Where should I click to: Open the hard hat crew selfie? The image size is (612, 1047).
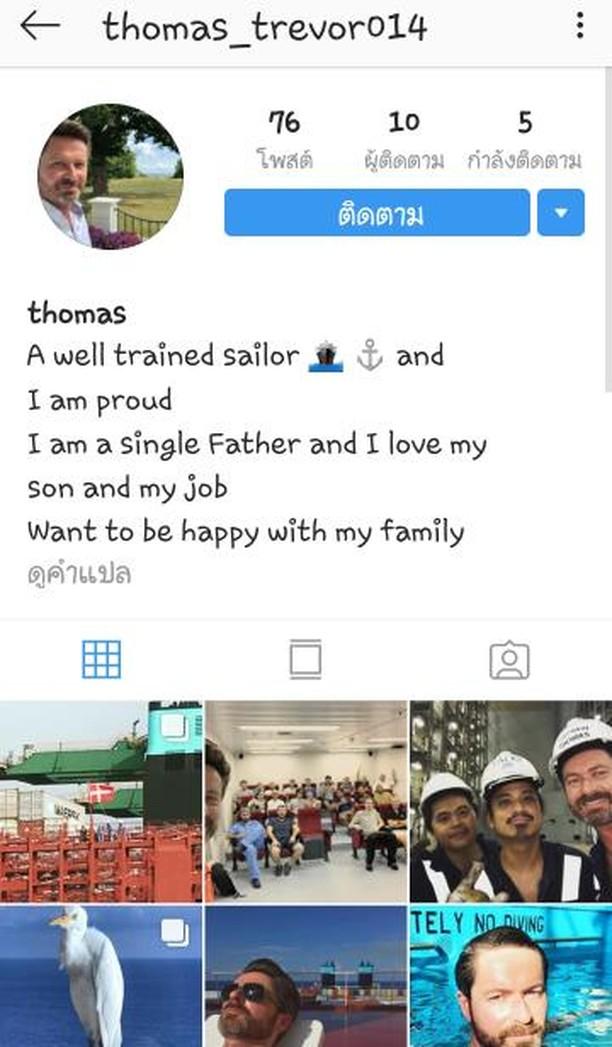coord(511,801)
